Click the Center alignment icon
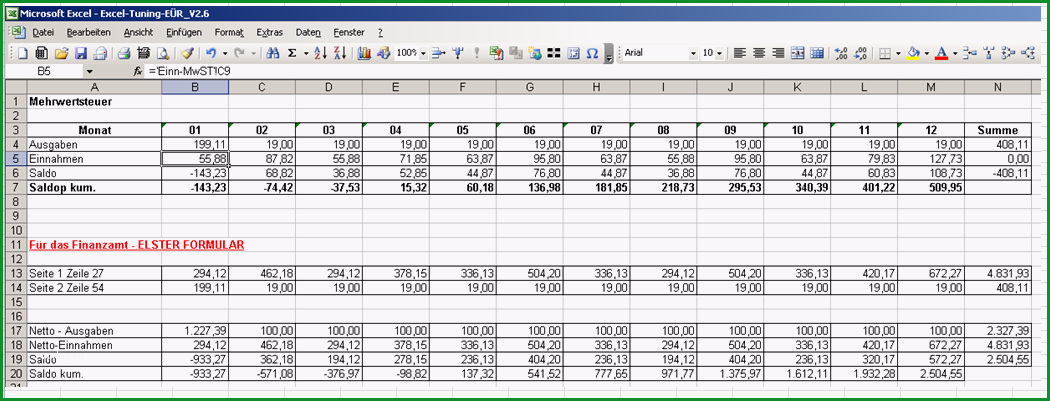This screenshot has width=1050, height=401. (x=759, y=53)
